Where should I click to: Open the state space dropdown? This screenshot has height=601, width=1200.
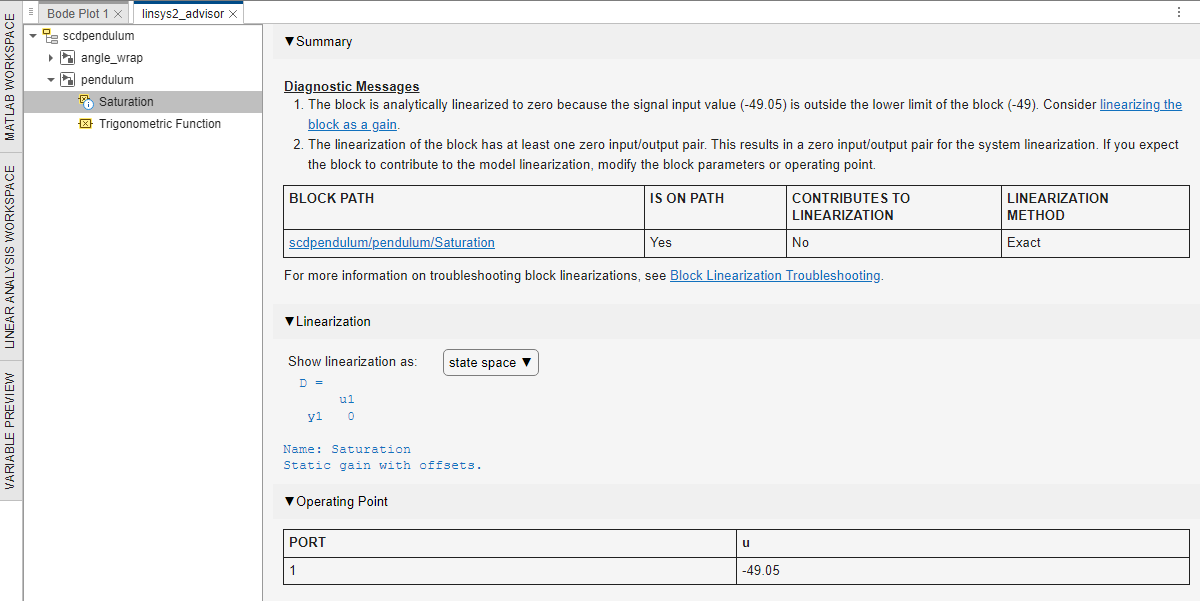tap(490, 362)
